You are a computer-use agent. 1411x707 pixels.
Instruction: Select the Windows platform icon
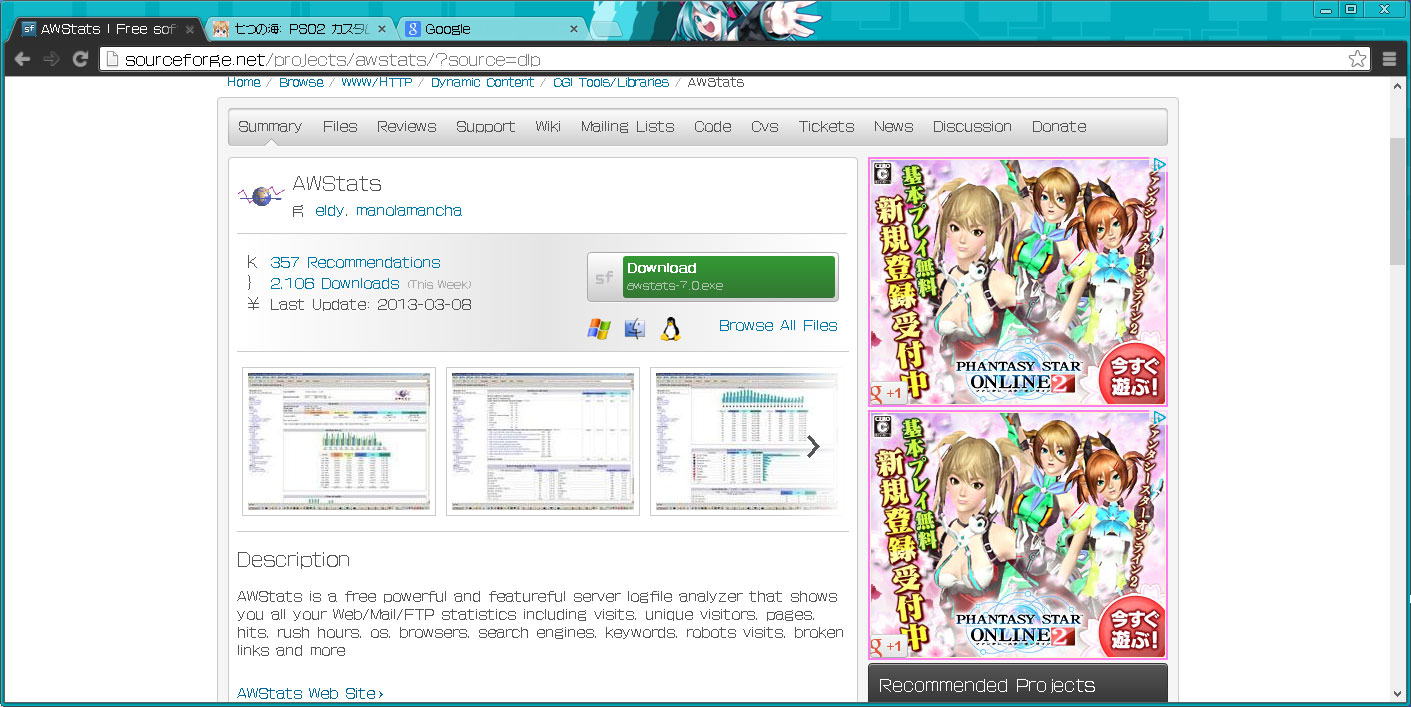[599, 328]
